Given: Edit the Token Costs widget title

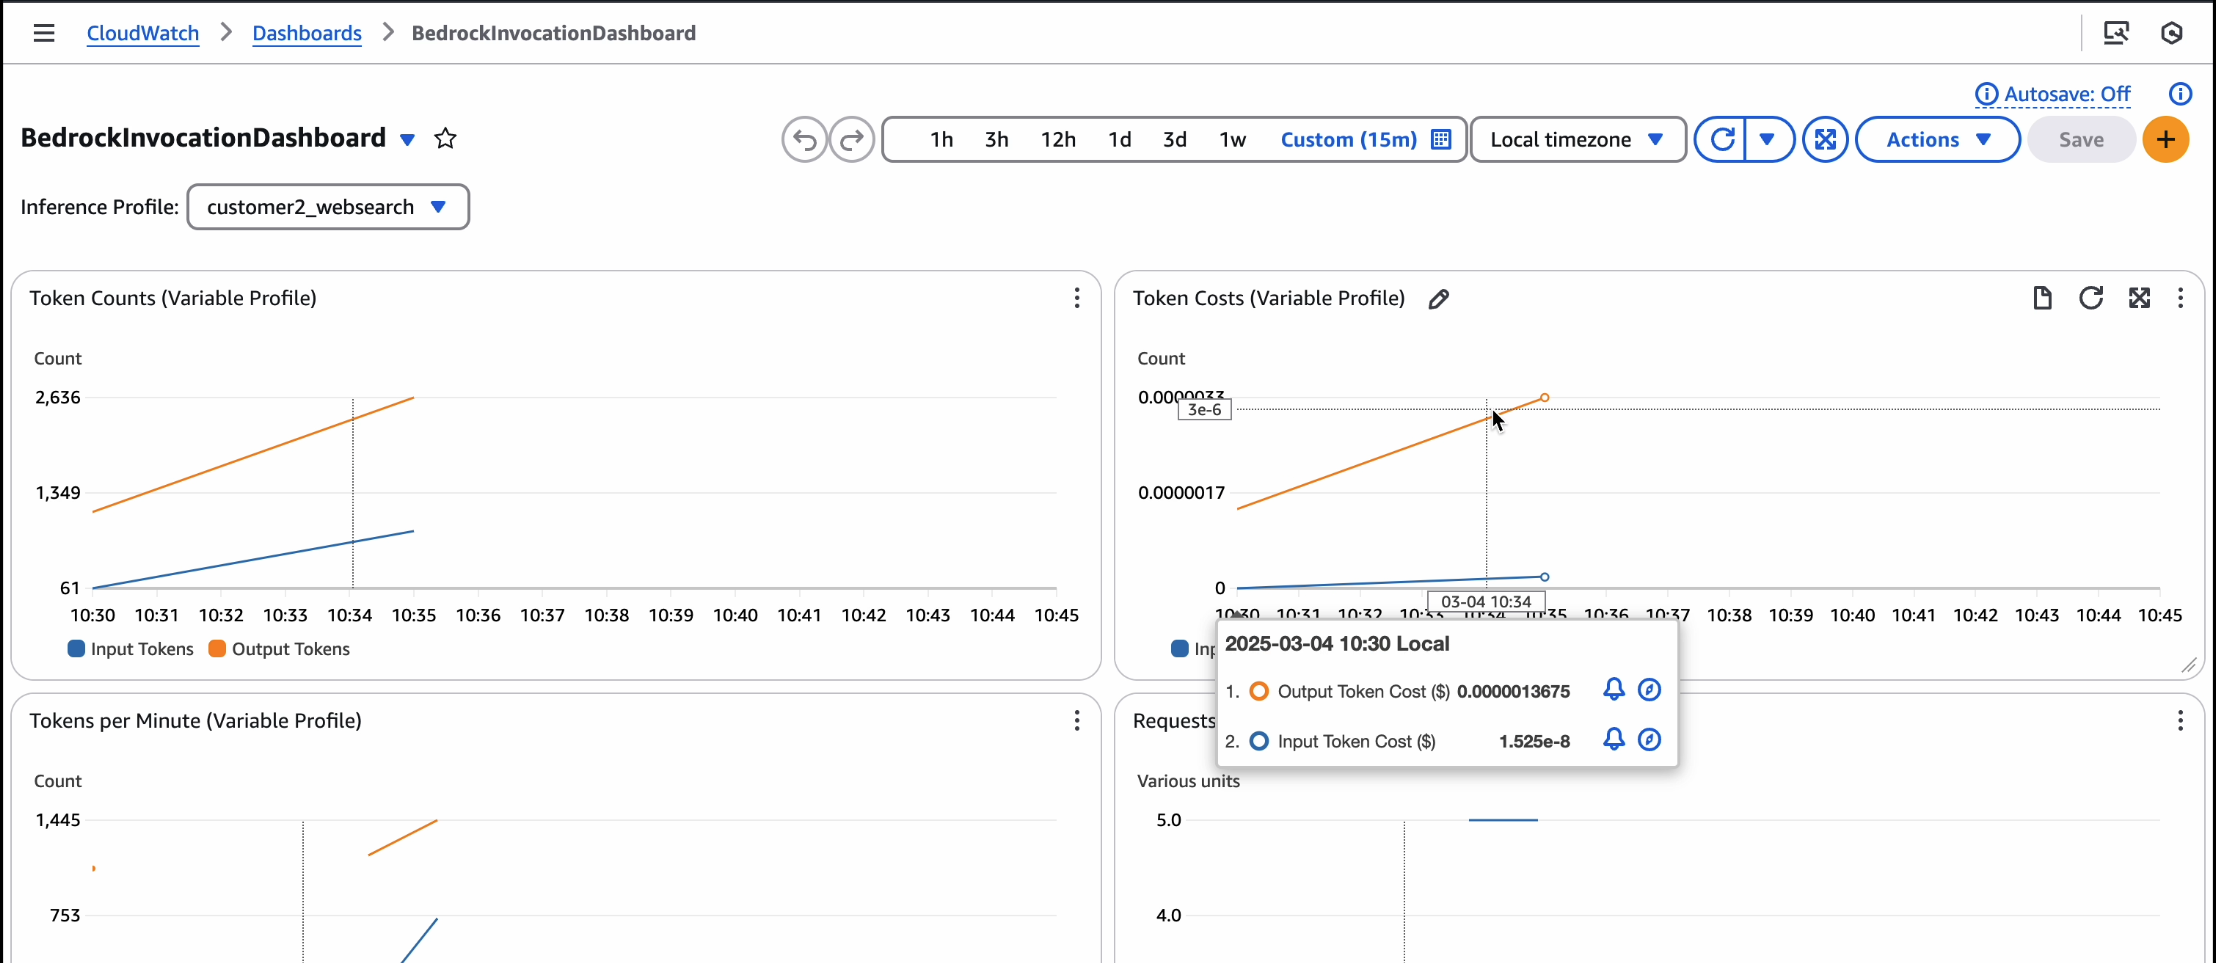Looking at the screenshot, I should click(1439, 299).
